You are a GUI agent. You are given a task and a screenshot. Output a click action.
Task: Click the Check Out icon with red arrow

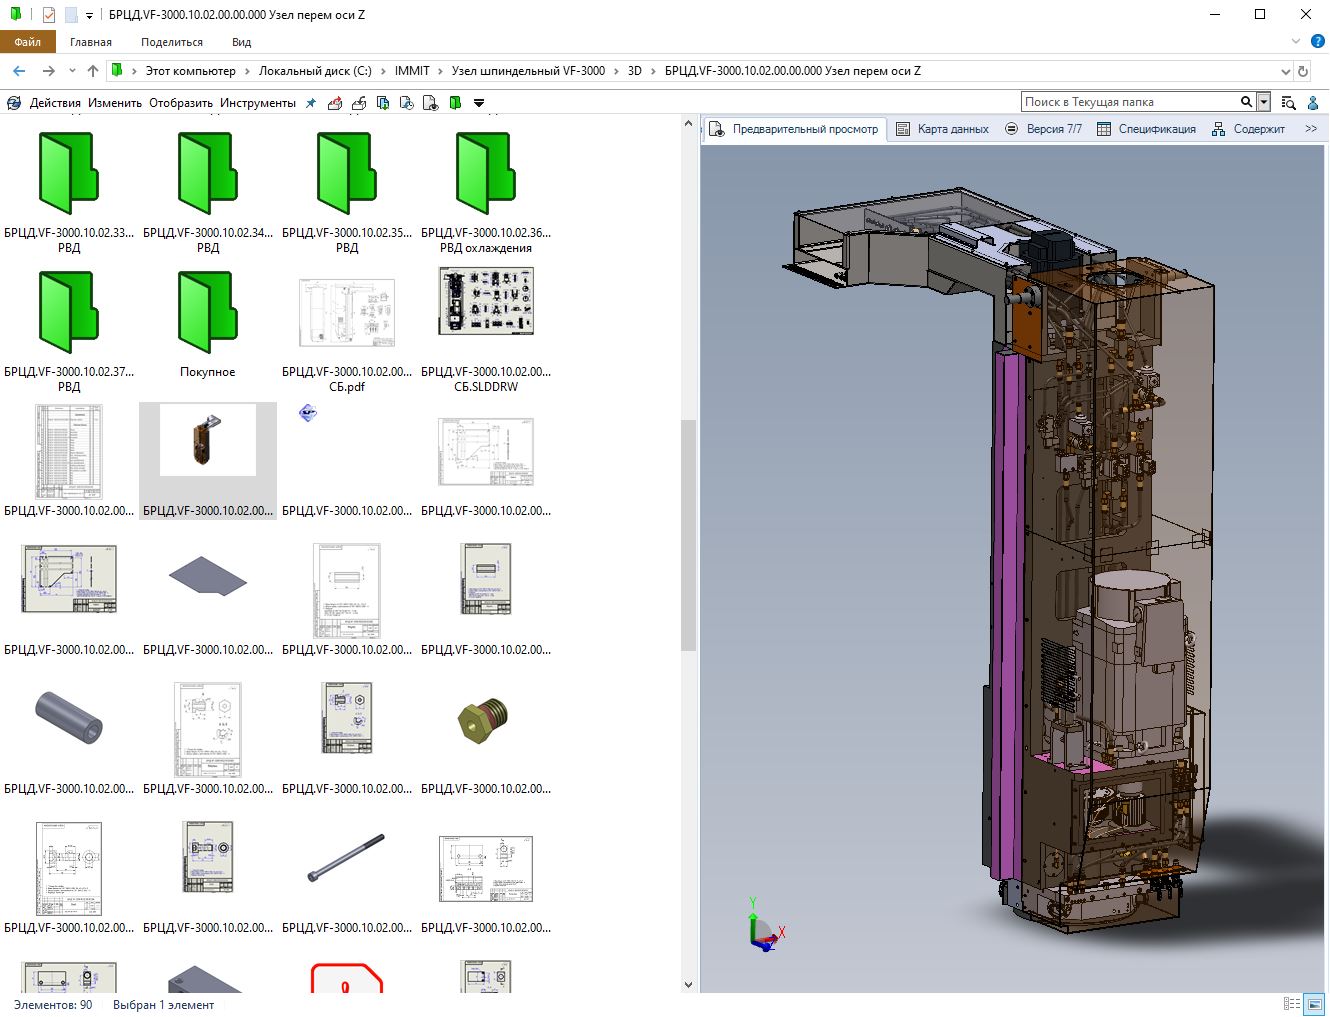pyautogui.click(x=335, y=102)
